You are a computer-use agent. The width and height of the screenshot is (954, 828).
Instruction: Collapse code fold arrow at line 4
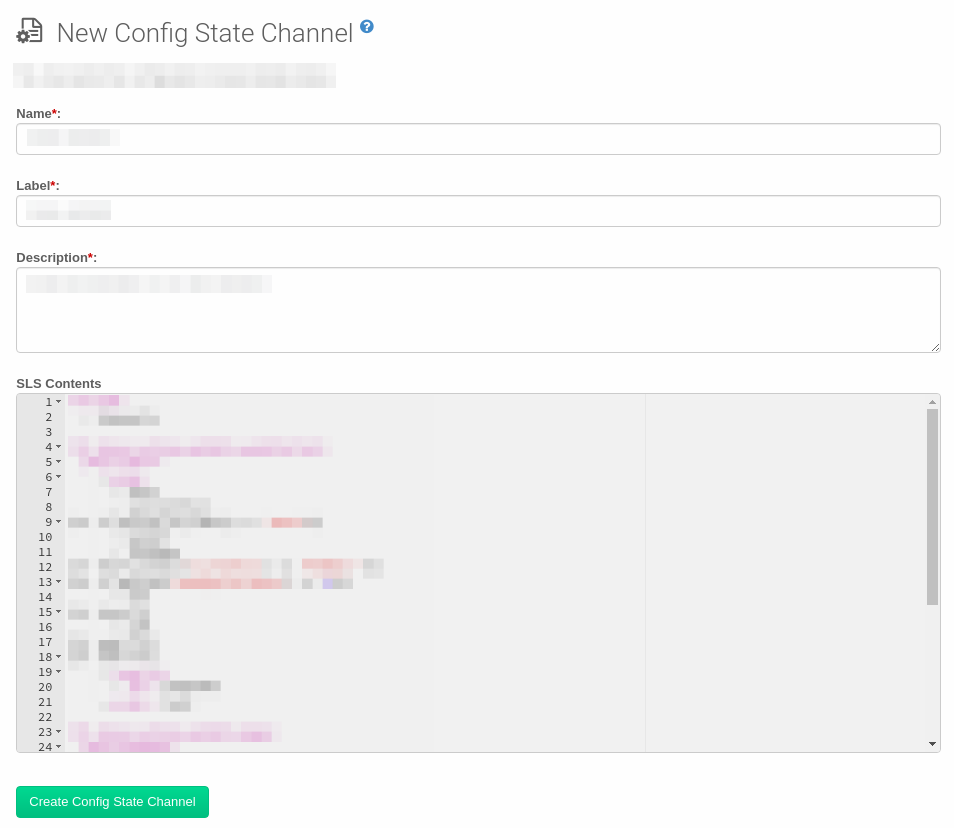[58, 447]
